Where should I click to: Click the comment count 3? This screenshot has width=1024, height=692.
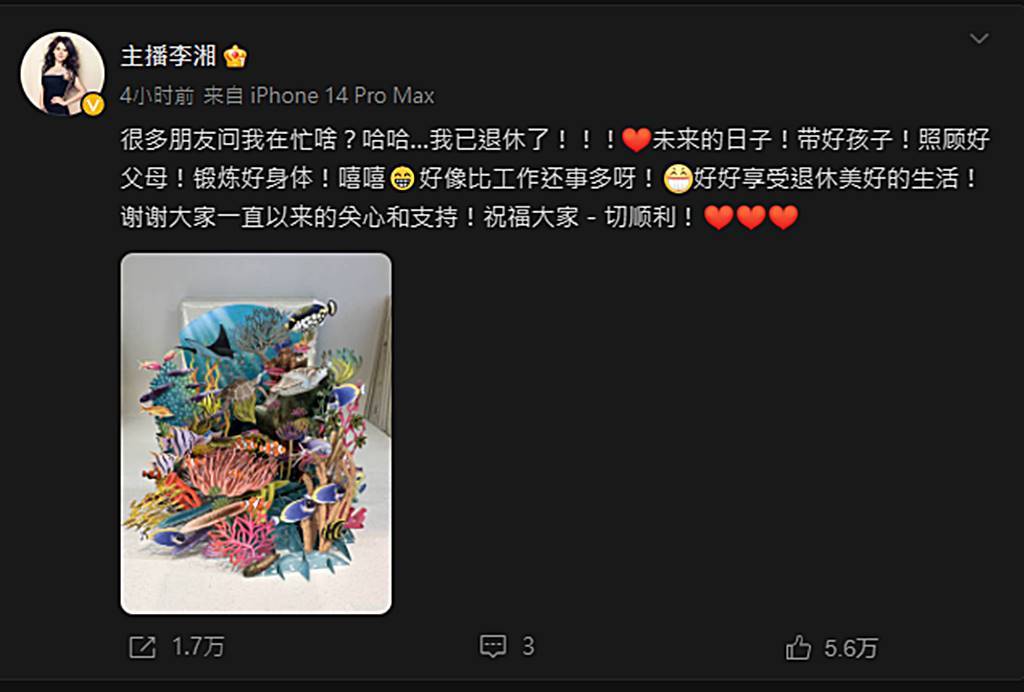(528, 646)
